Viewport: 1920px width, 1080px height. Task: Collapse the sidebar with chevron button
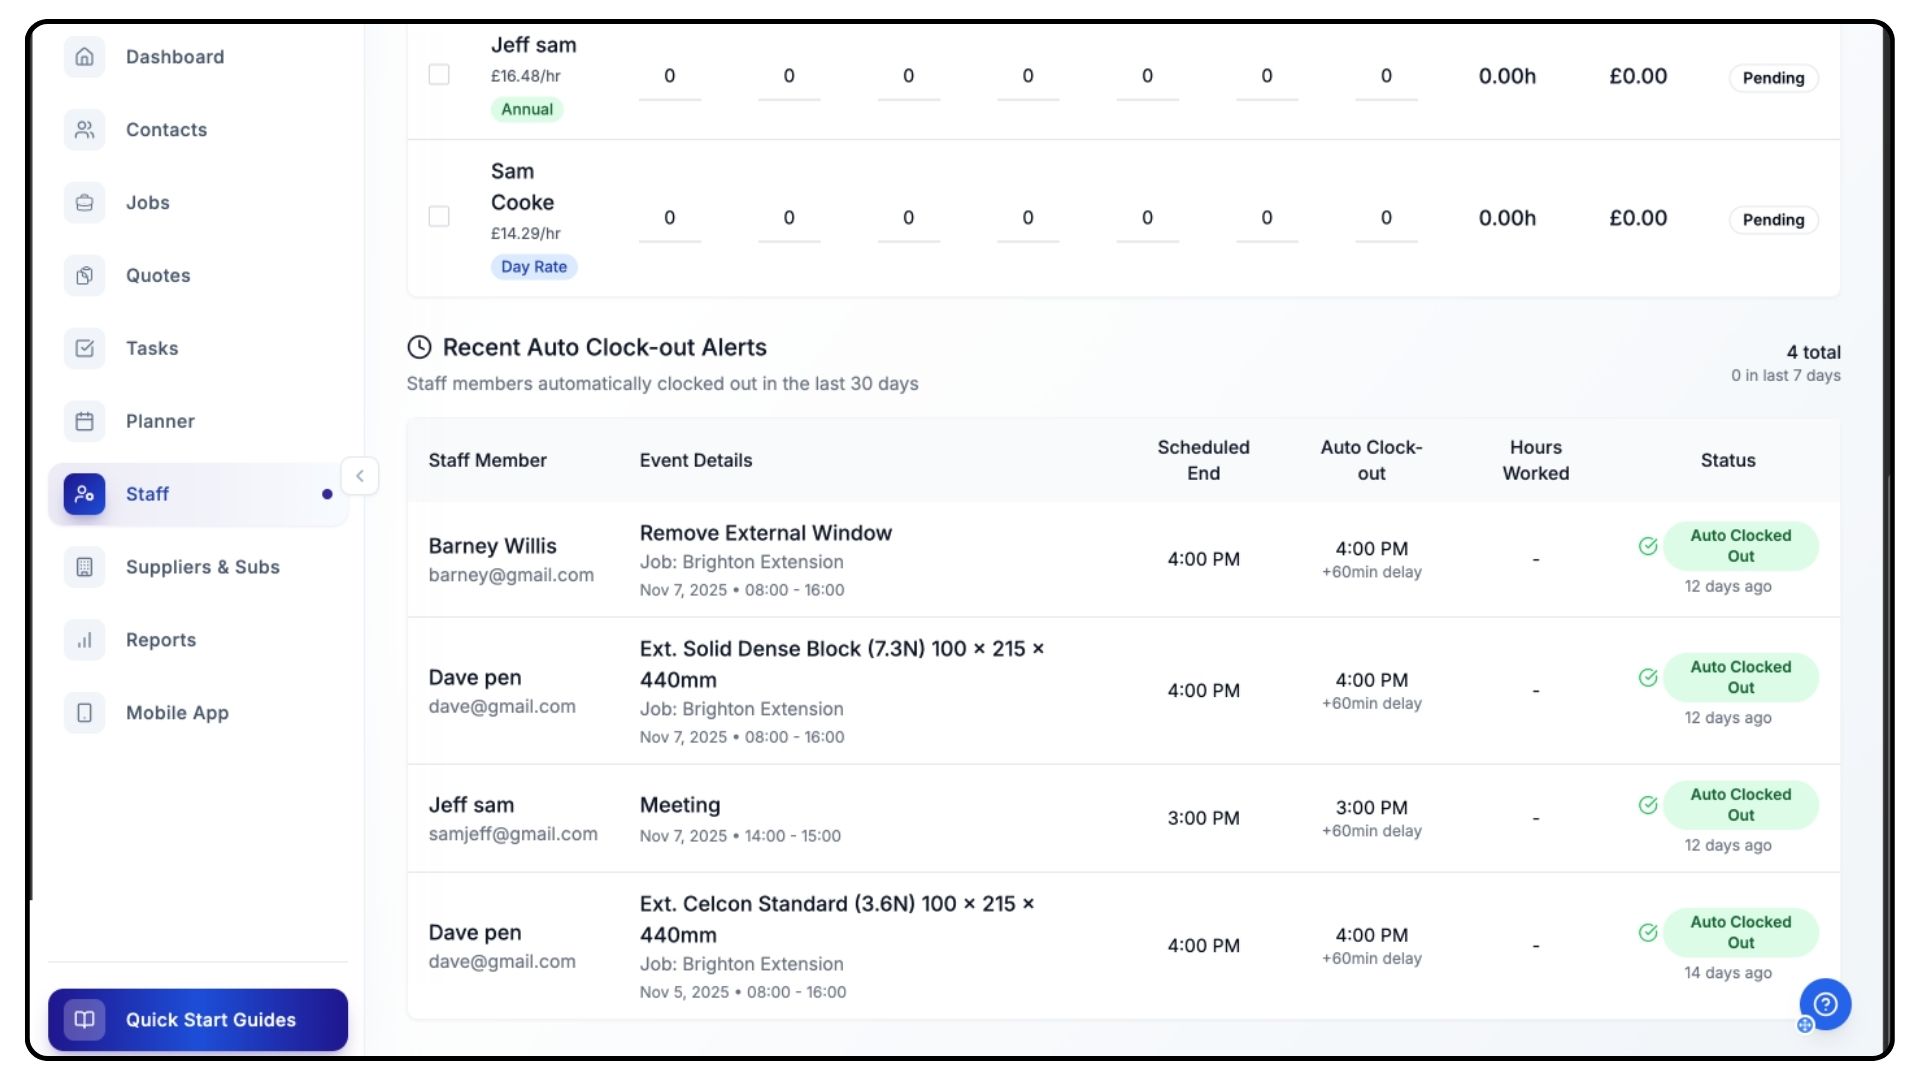[360, 476]
